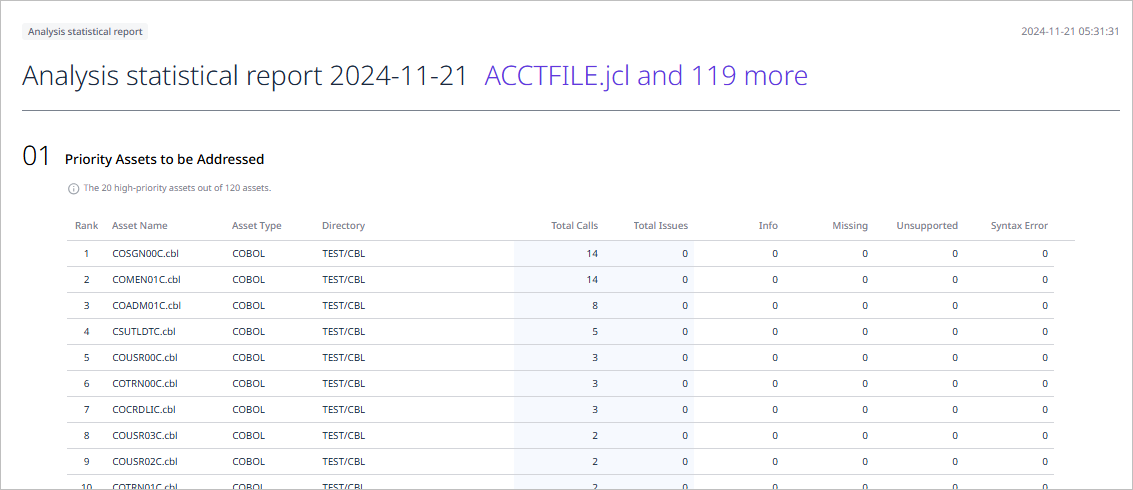
Task: Click the Rank column header
Action: (x=86, y=226)
